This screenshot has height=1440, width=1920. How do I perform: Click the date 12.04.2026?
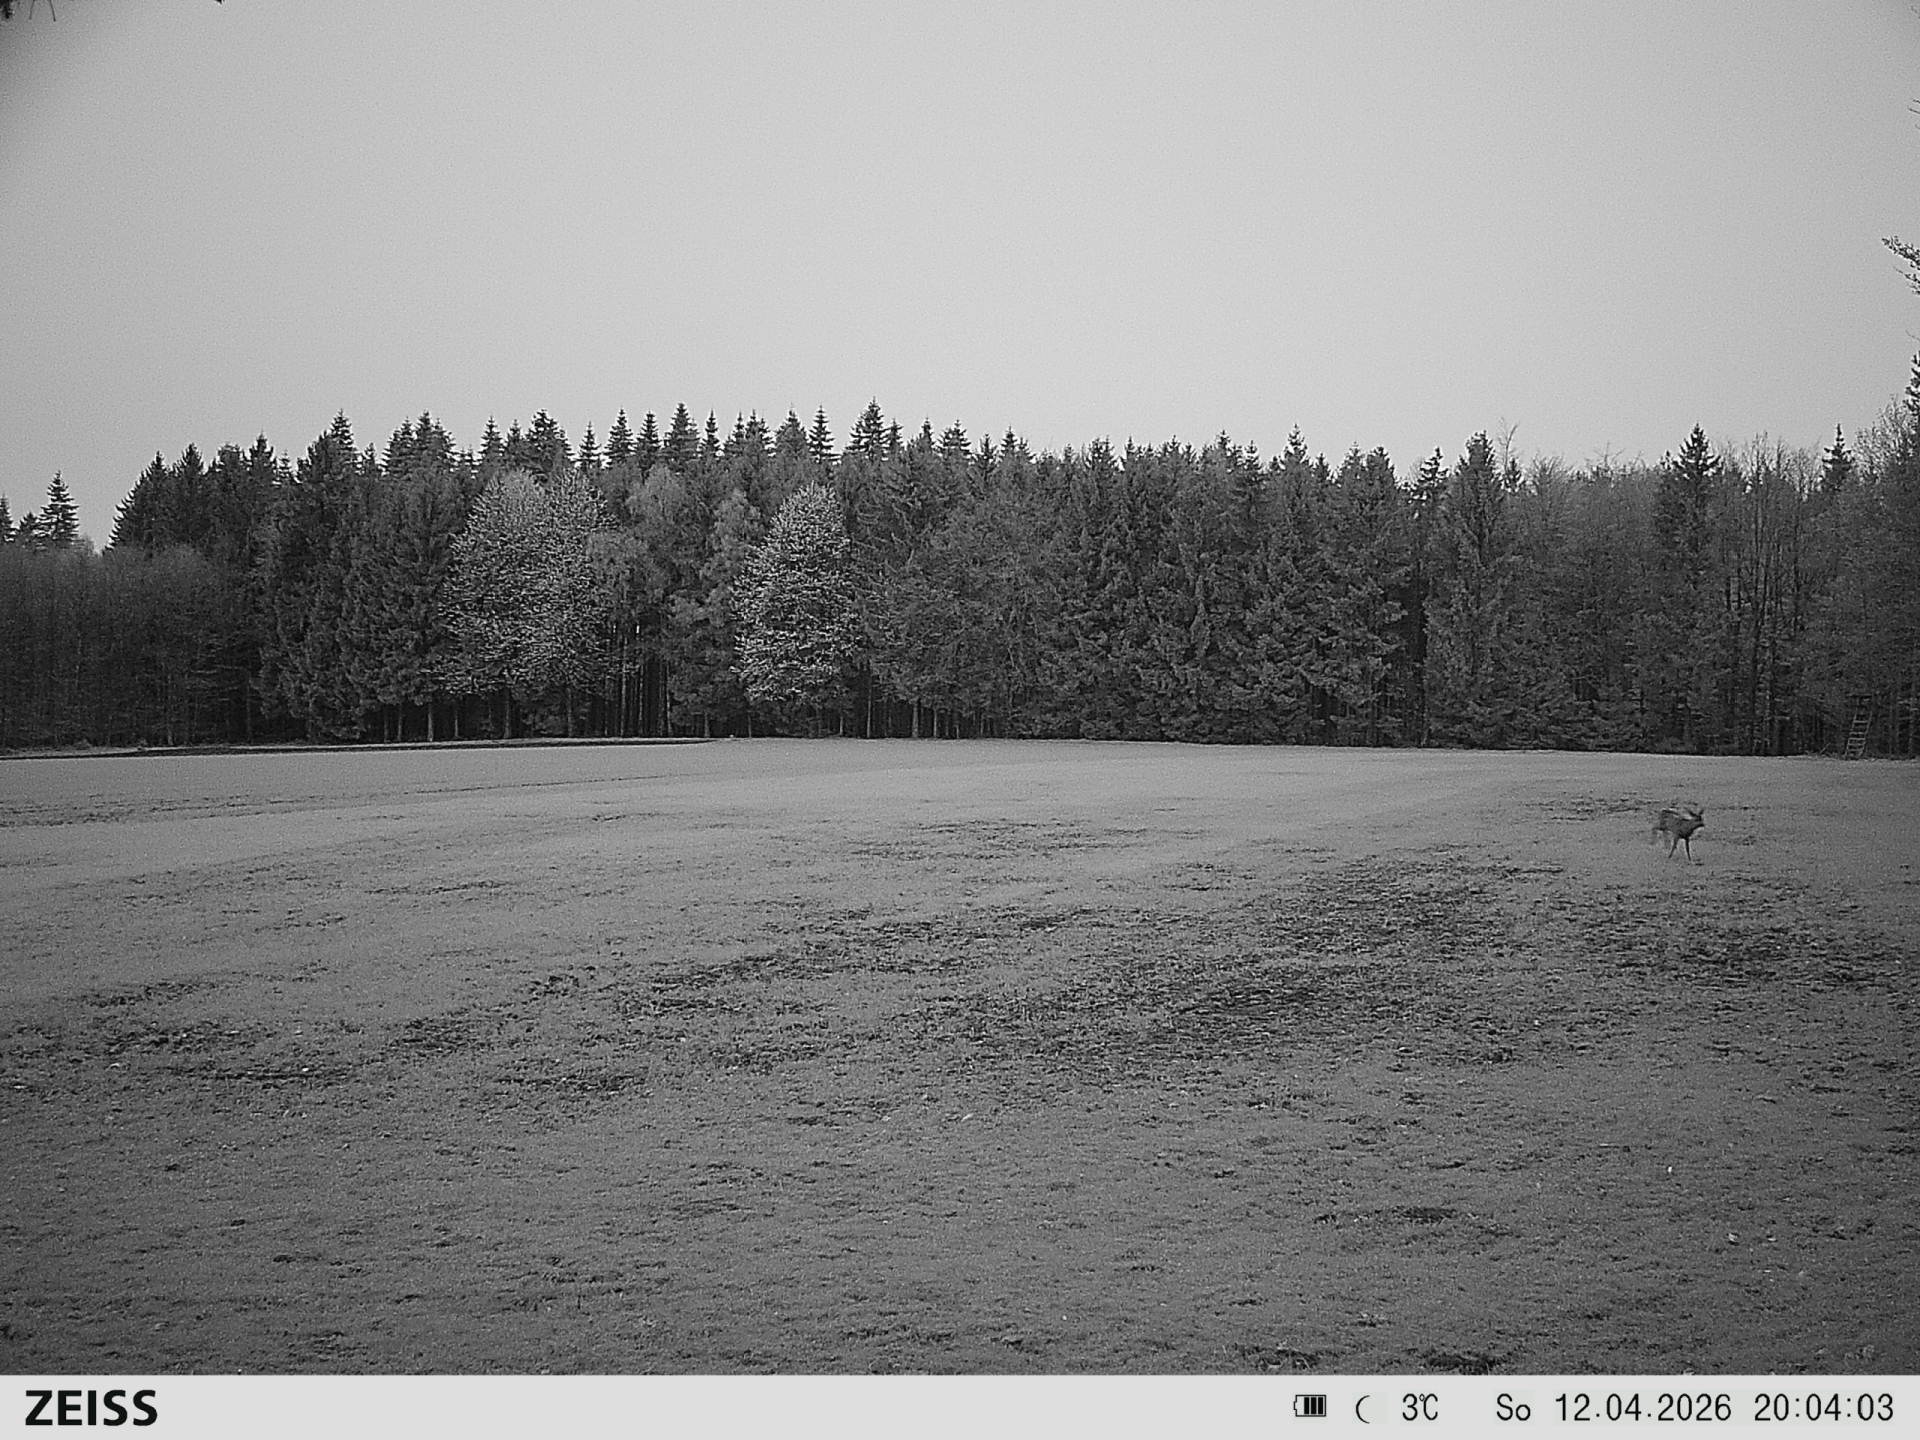pyautogui.click(x=1642, y=1408)
